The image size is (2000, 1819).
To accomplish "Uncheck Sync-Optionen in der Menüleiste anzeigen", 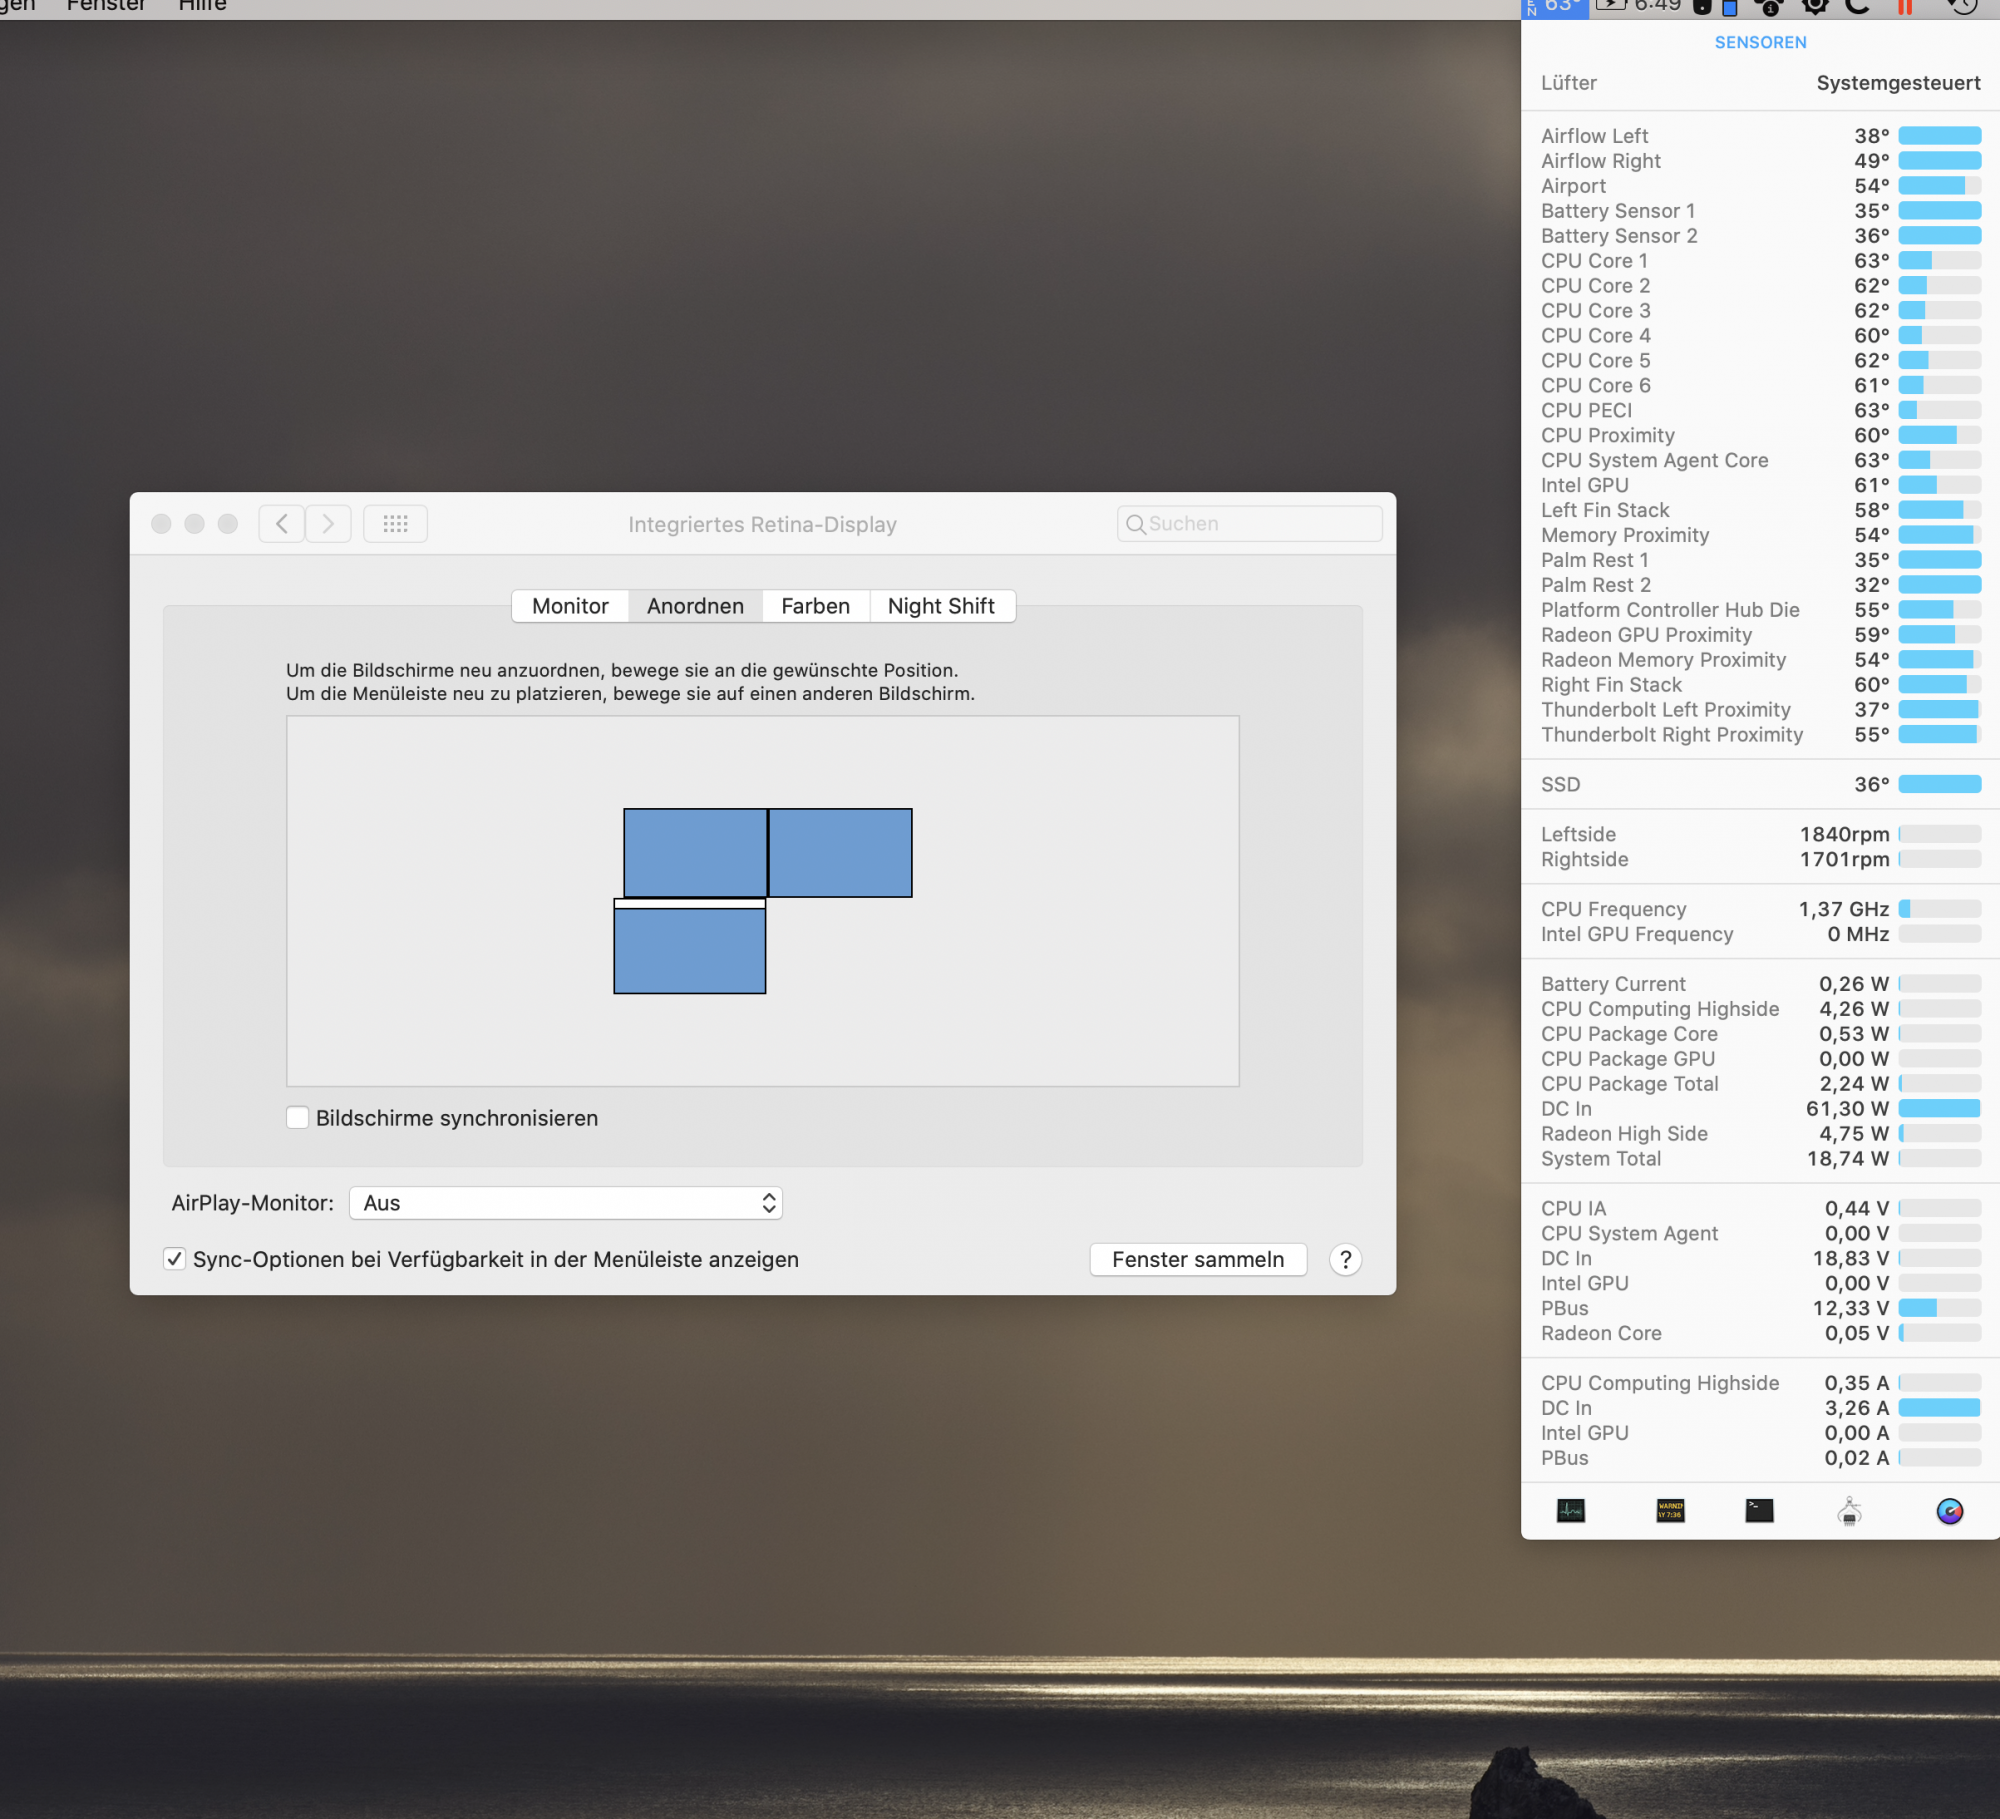I will click(x=174, y=1258).
